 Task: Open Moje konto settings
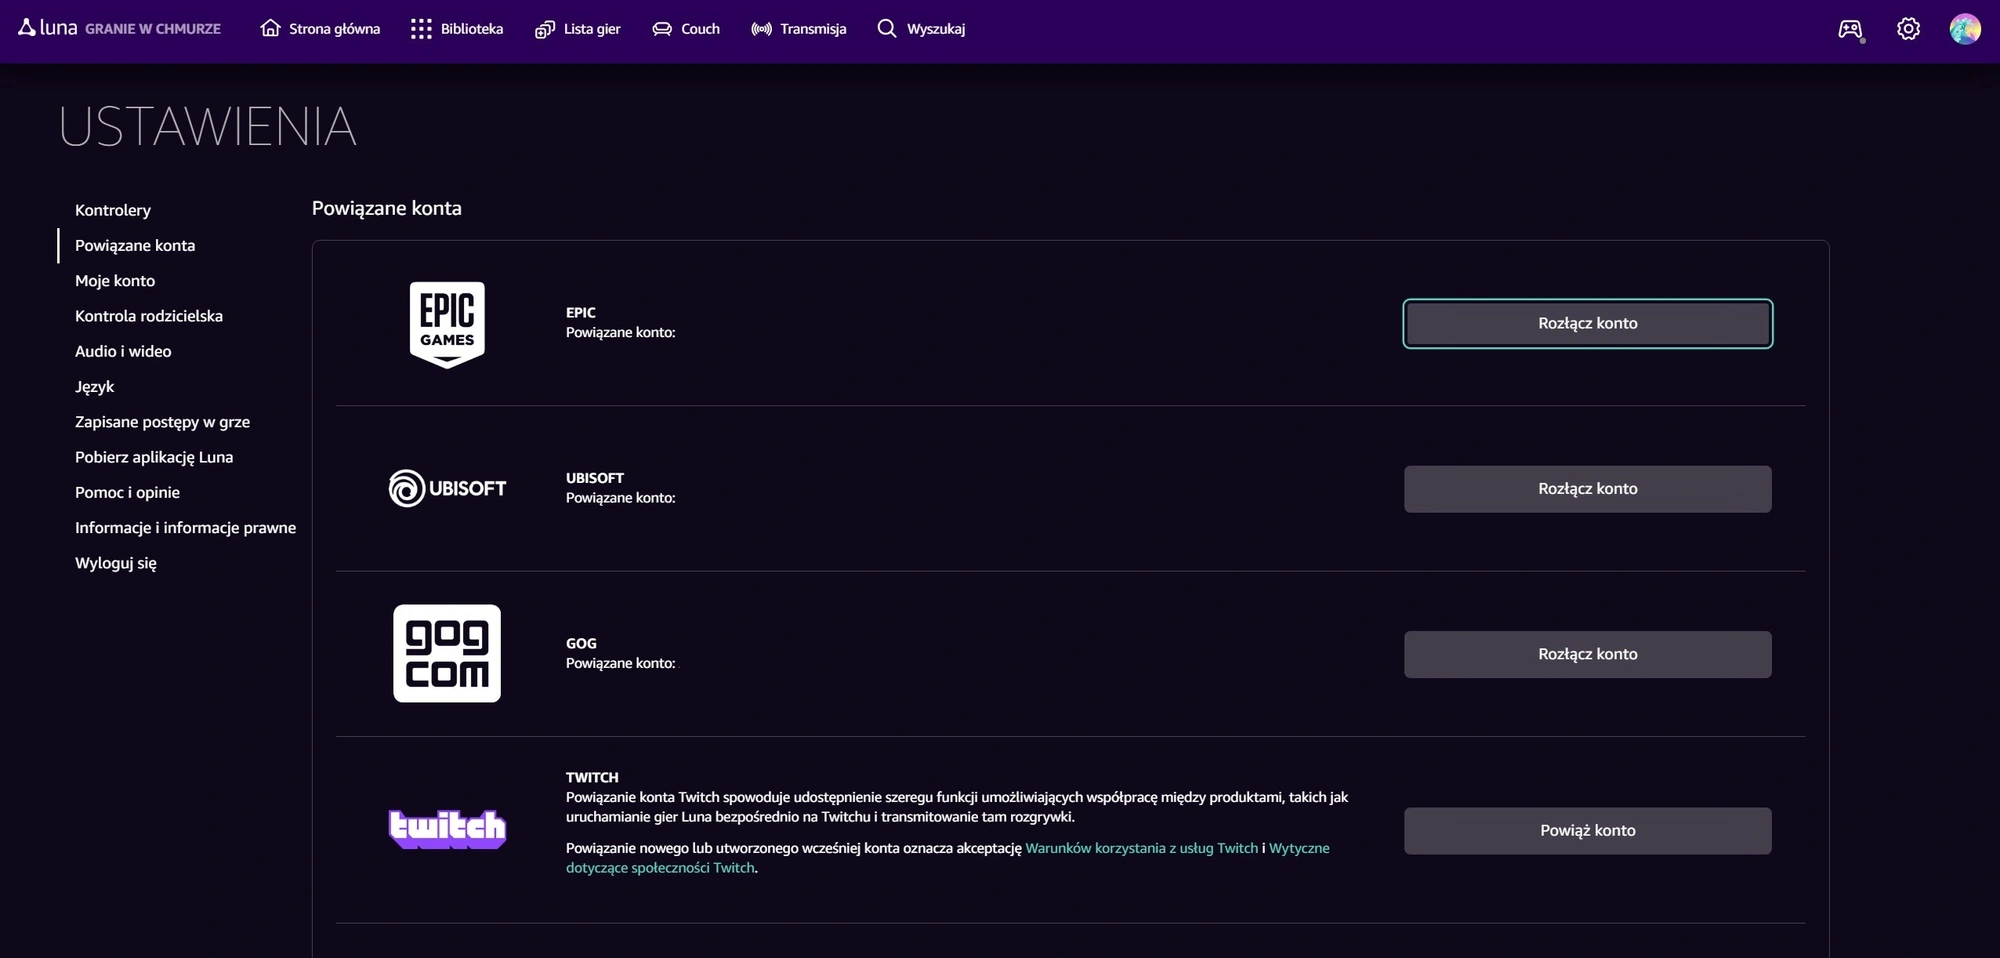pos(115,281)
